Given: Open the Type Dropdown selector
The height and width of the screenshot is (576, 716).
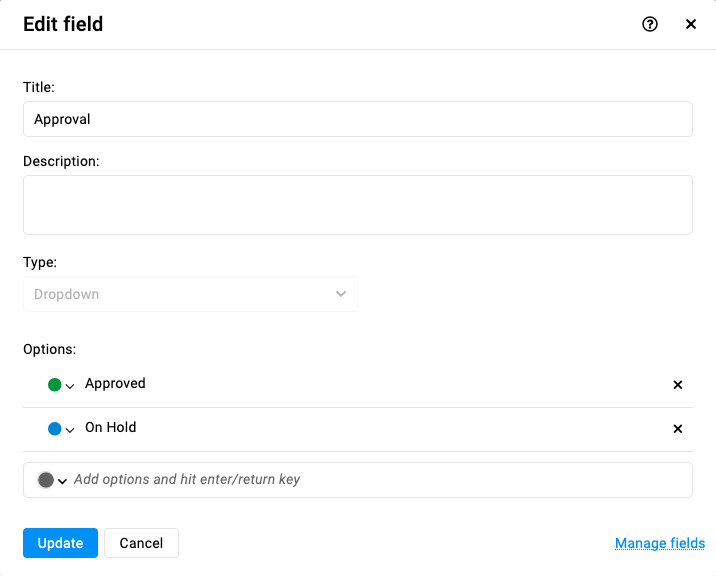Looking at the screenshot, I should pos(190,294).
